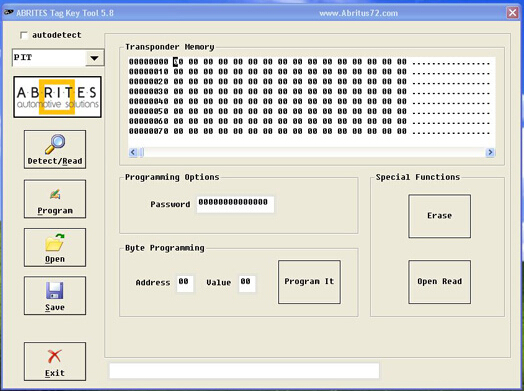Click the Erase special function button
524x391 pixels.
point(439,216)
